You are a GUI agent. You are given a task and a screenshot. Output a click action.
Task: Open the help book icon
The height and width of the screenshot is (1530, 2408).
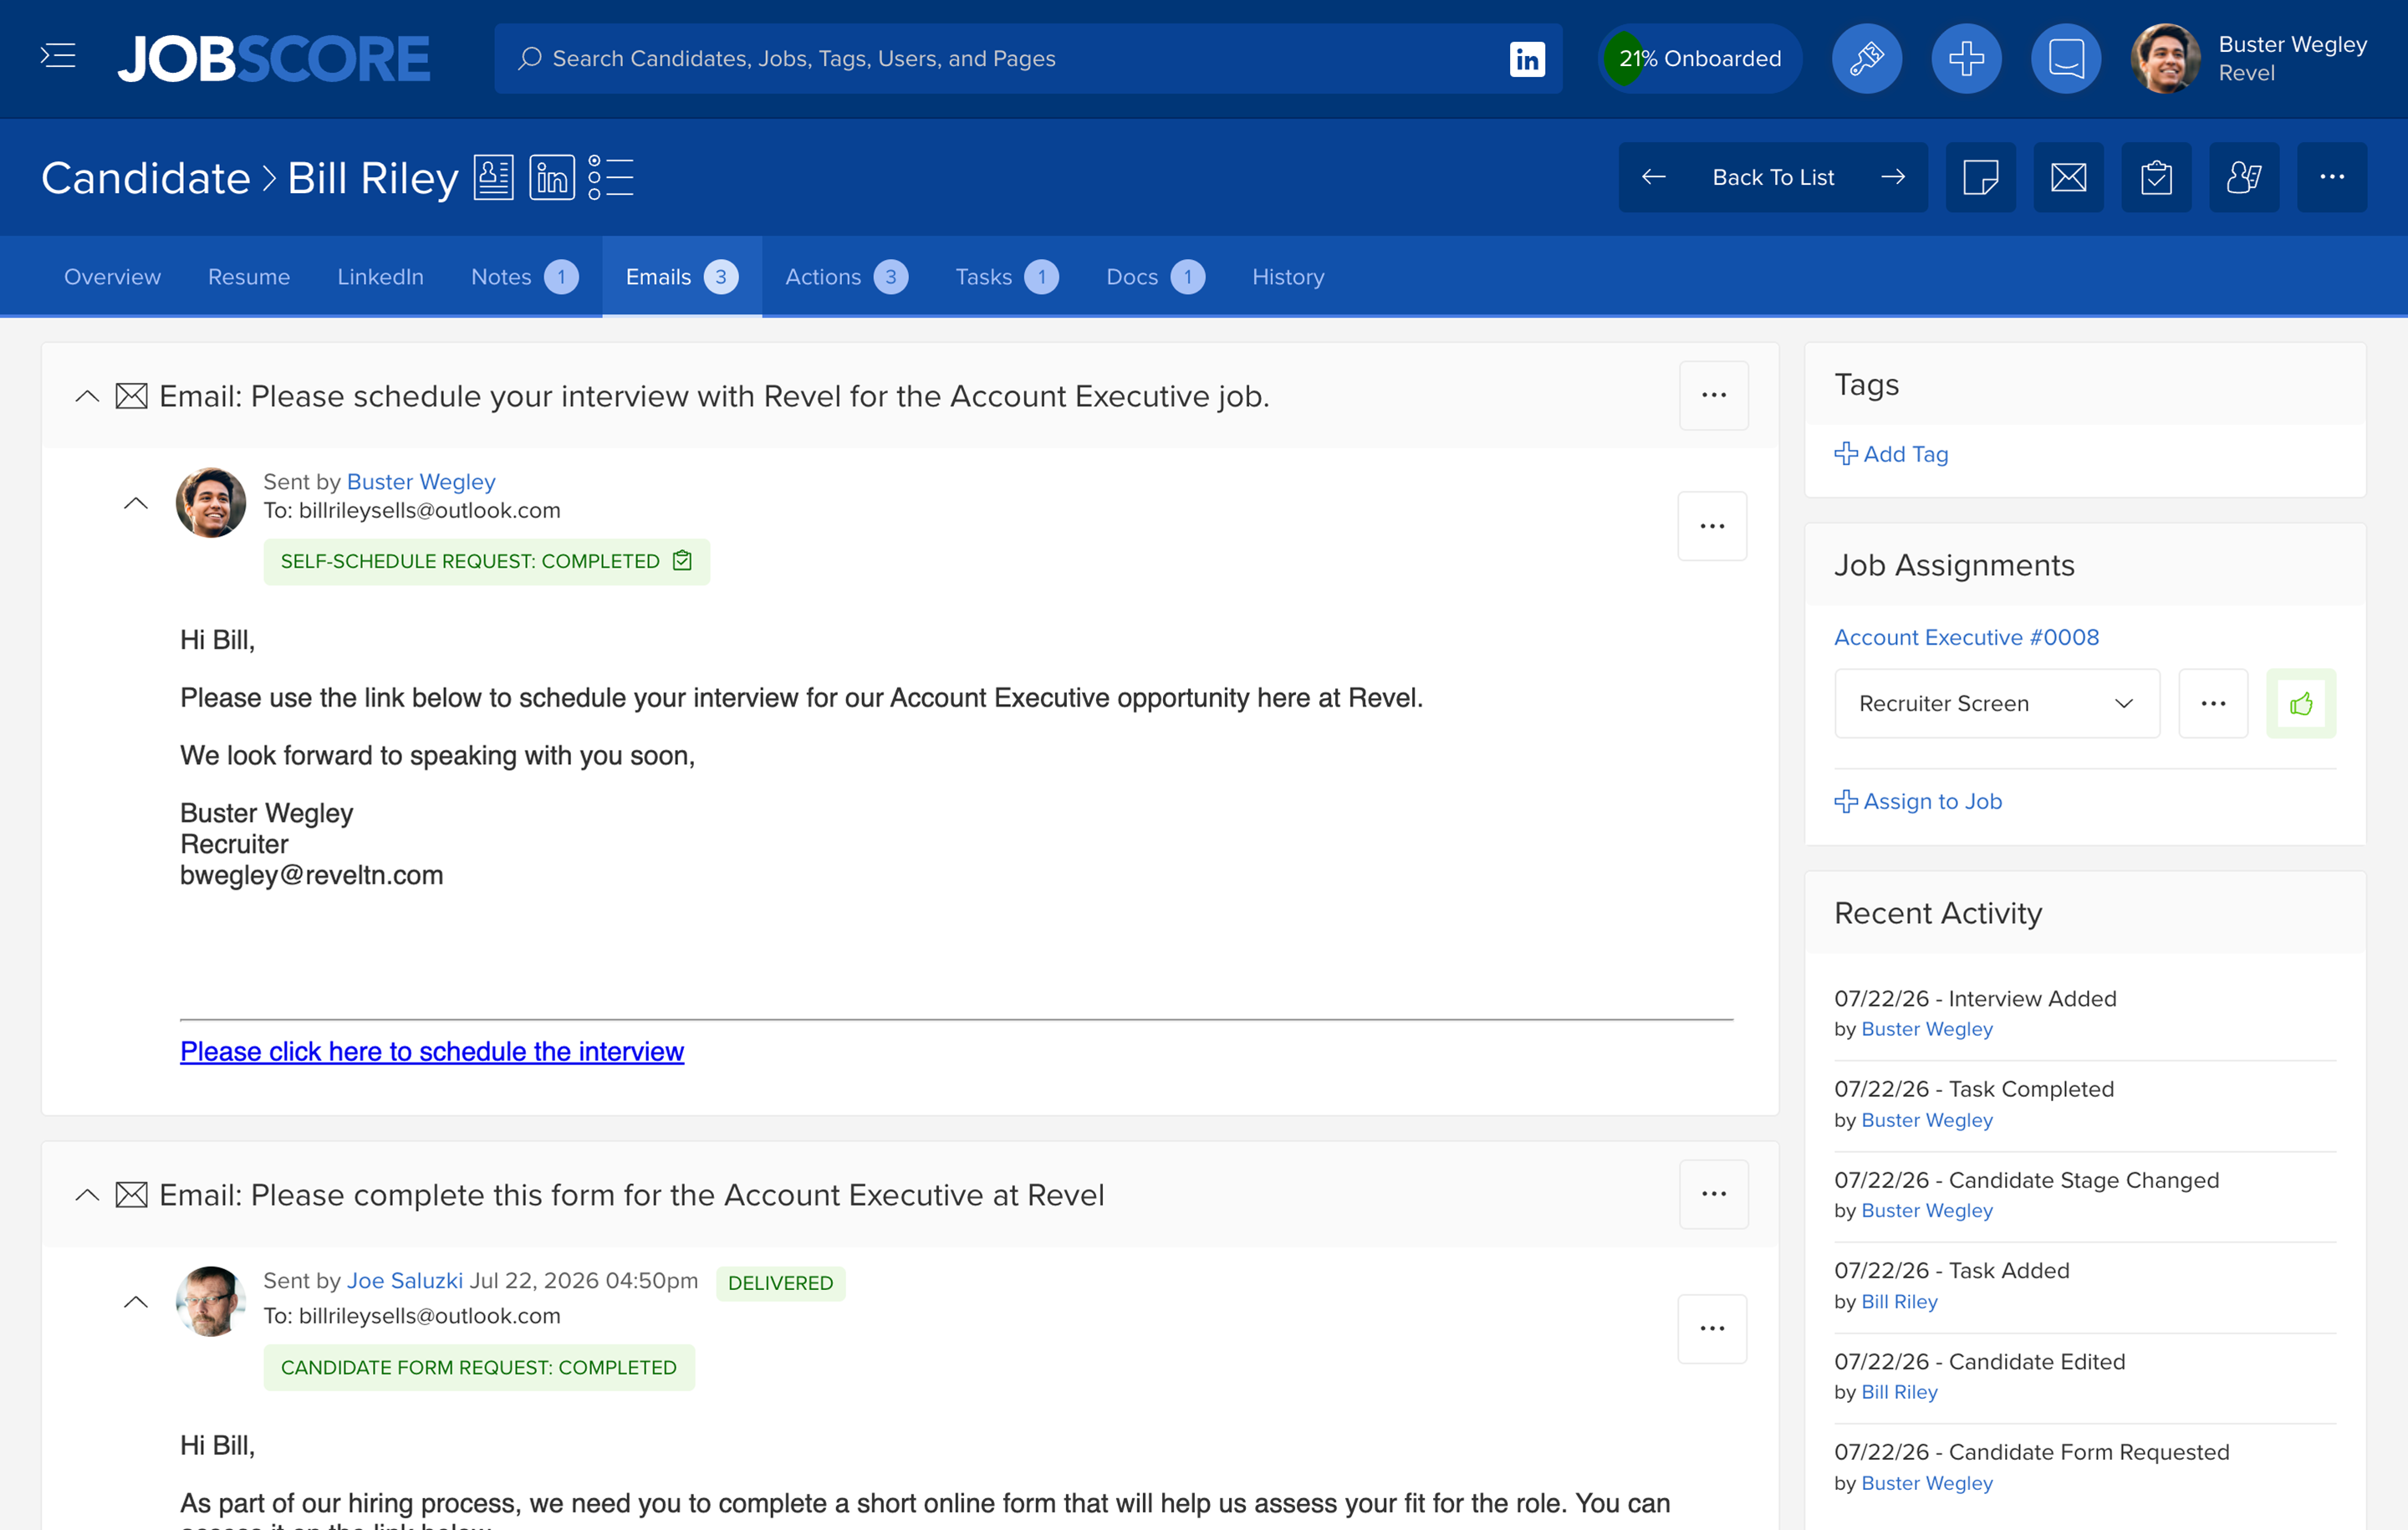pyautogui.click(x=2066, y=58)
